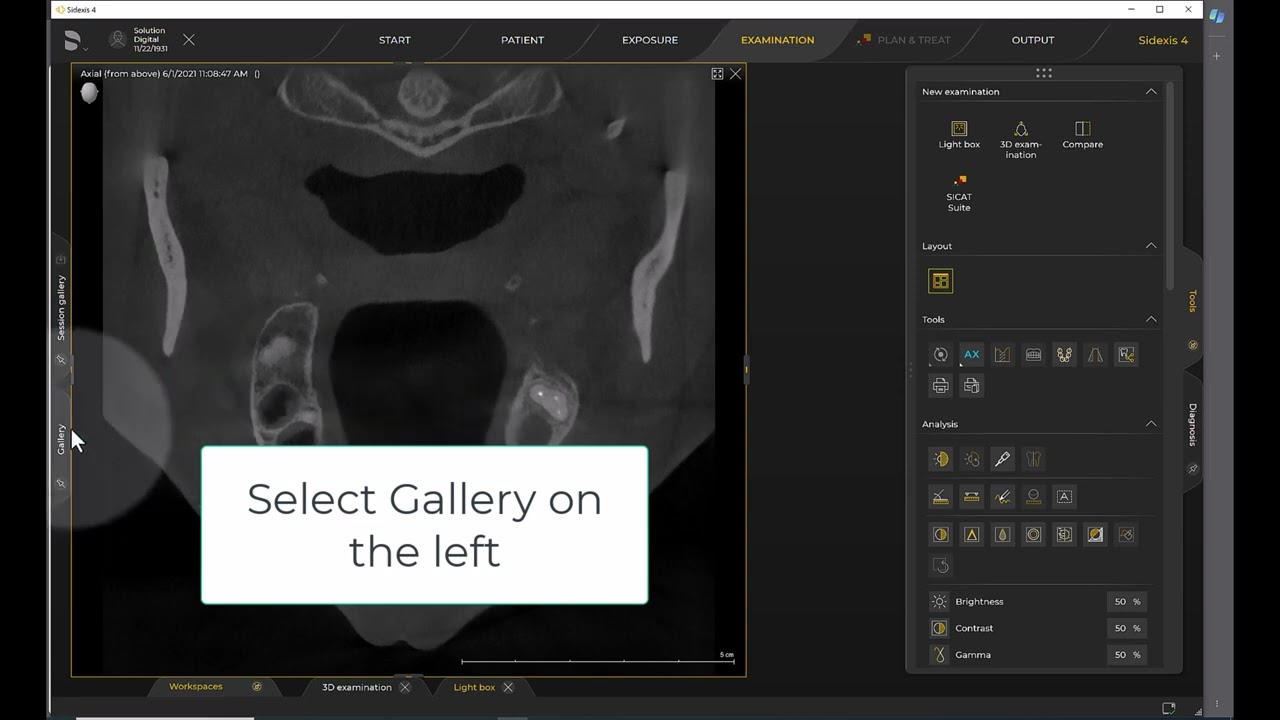This screenshot has height=720, width=1280.
Task: Open the Compare examination
Action: (x=1082, y=134)
